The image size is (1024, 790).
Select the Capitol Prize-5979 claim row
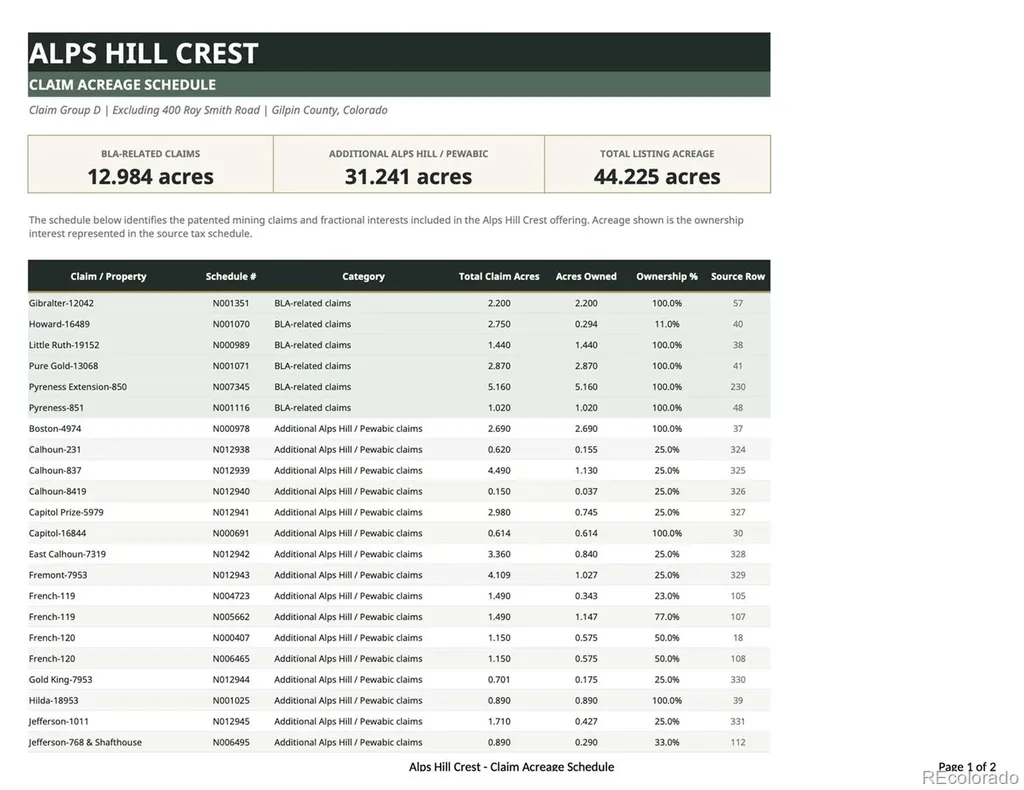coord(399,513)
